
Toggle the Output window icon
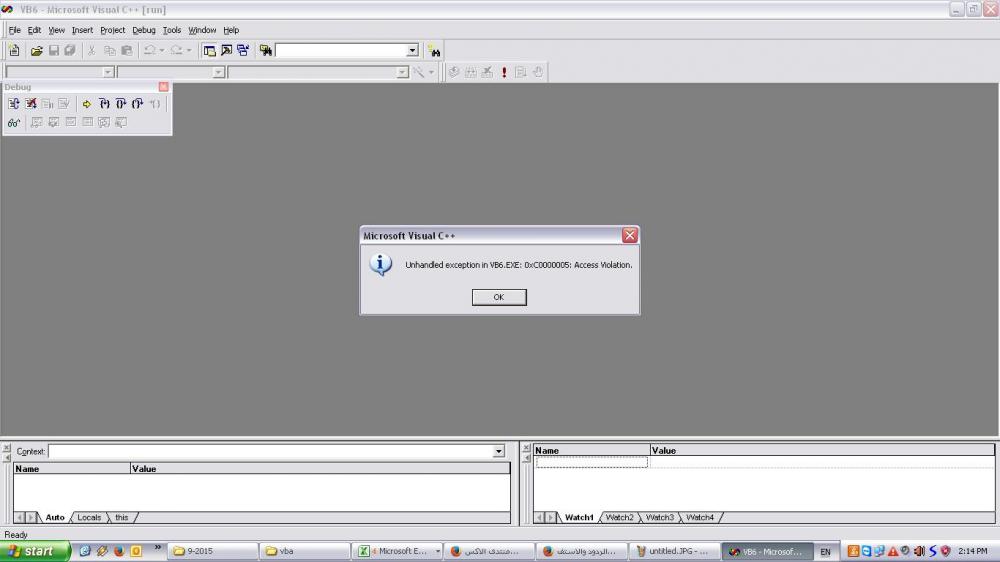tap(226, 50)
